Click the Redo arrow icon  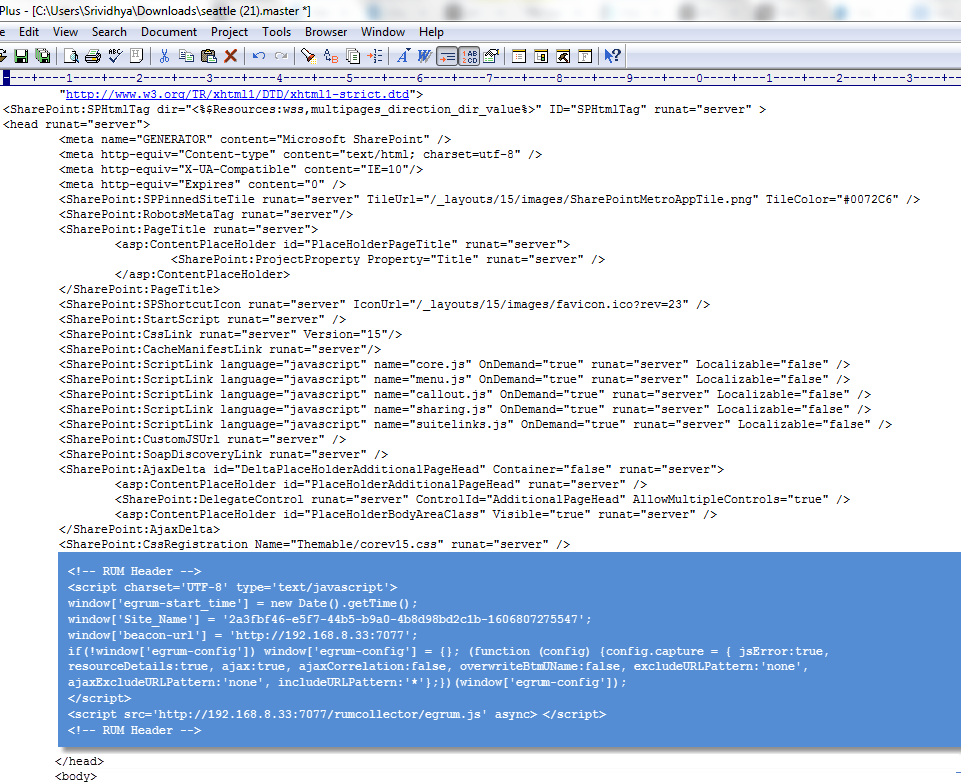click(x=281, y=56)
